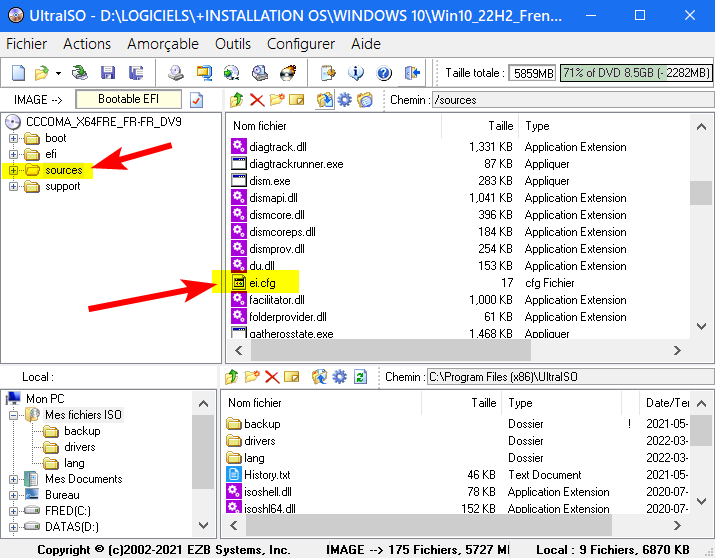This screenshot has height=558, width=715.
Task: Save the image with floppy icon
Action: [108, 73]
